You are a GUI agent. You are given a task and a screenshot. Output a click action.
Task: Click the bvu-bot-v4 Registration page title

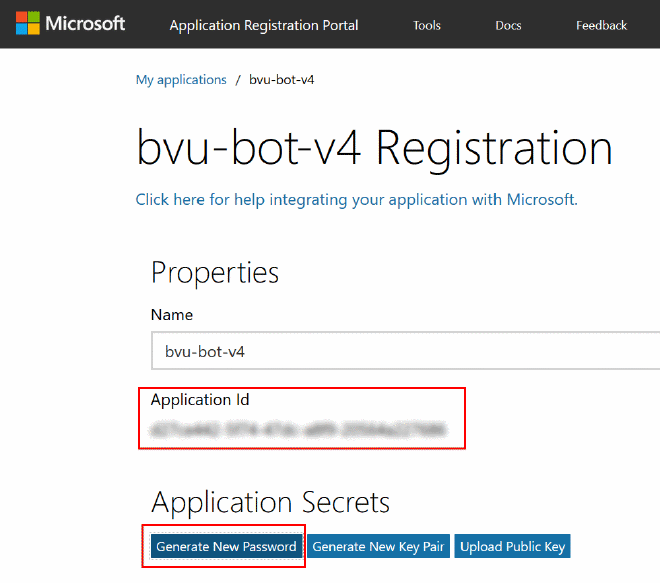(x=374, y=148)
